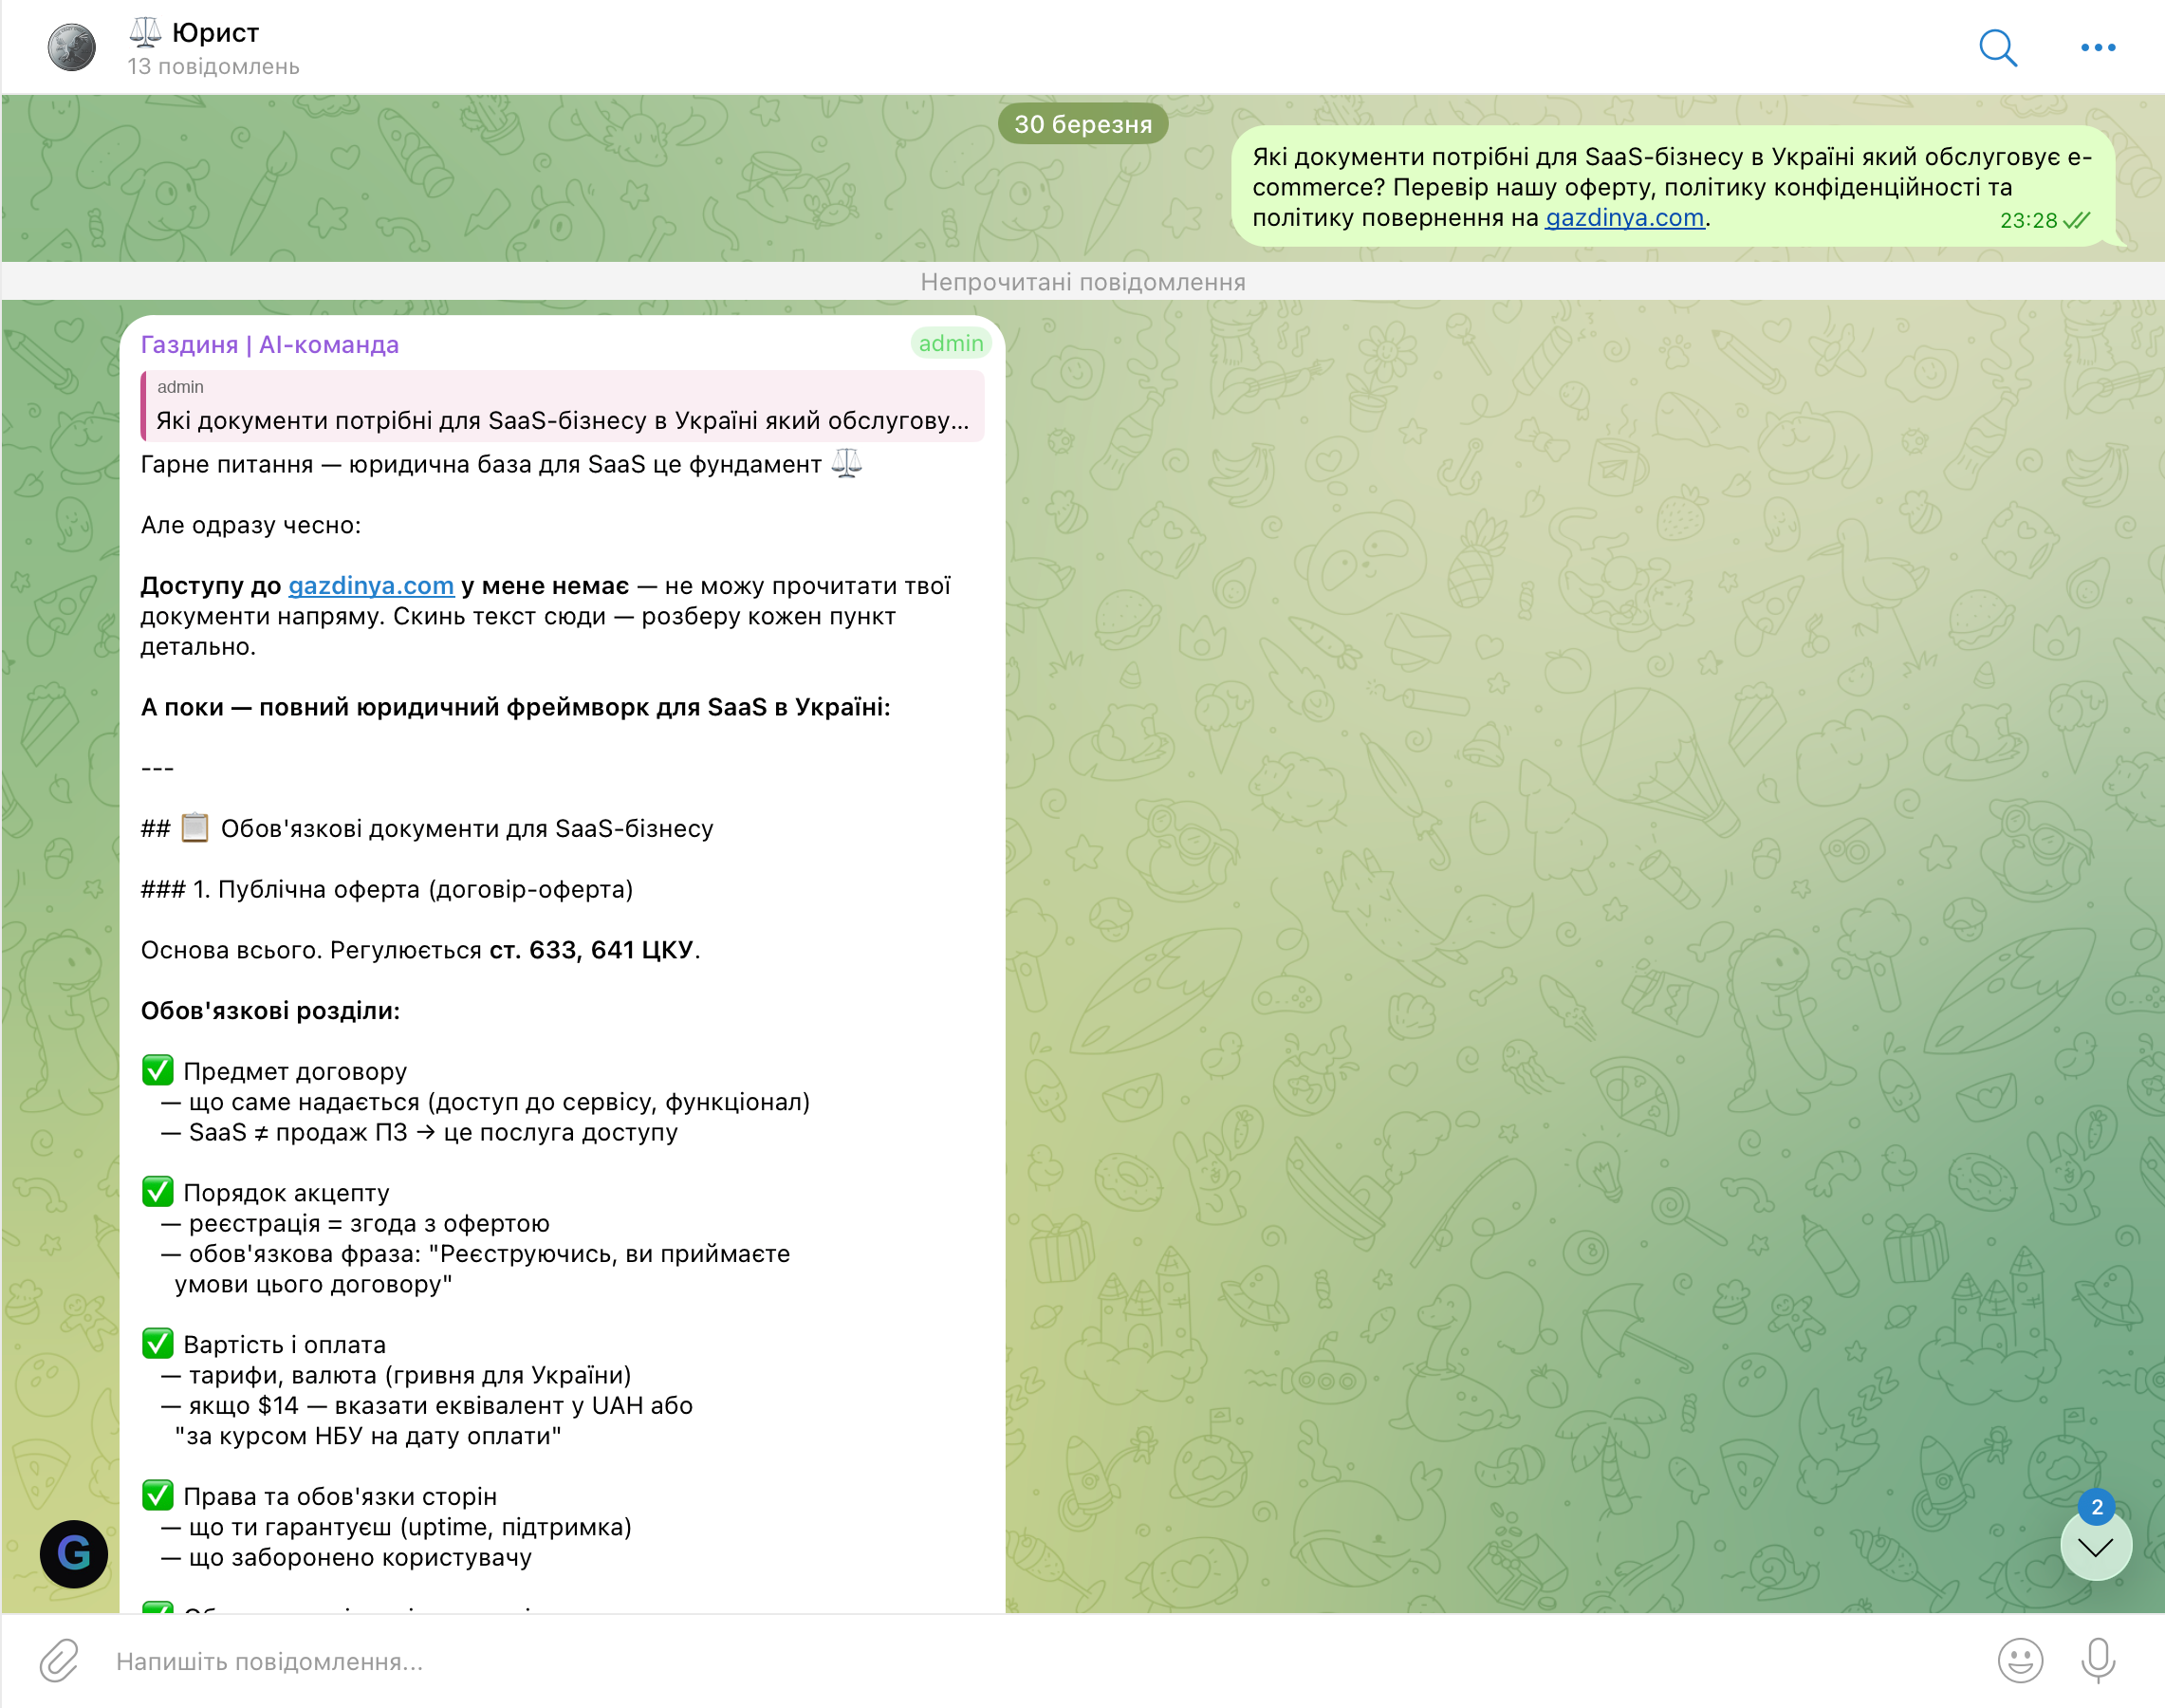Viewport: 2165px width, 1708px height.
Task: Open search in chat
Action: click(1997, 47)
